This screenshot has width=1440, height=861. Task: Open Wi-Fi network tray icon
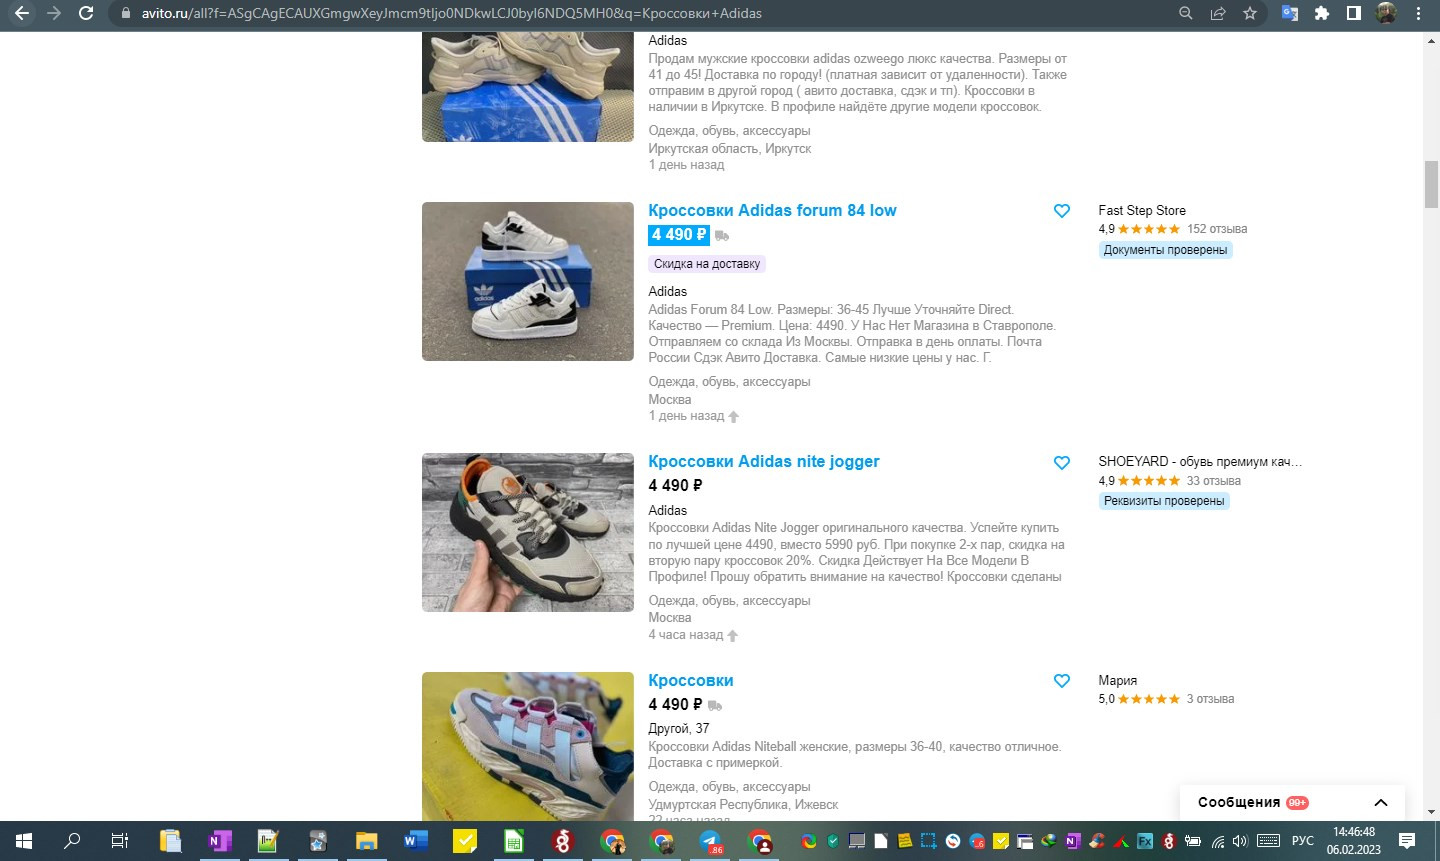pos(1218,841)
